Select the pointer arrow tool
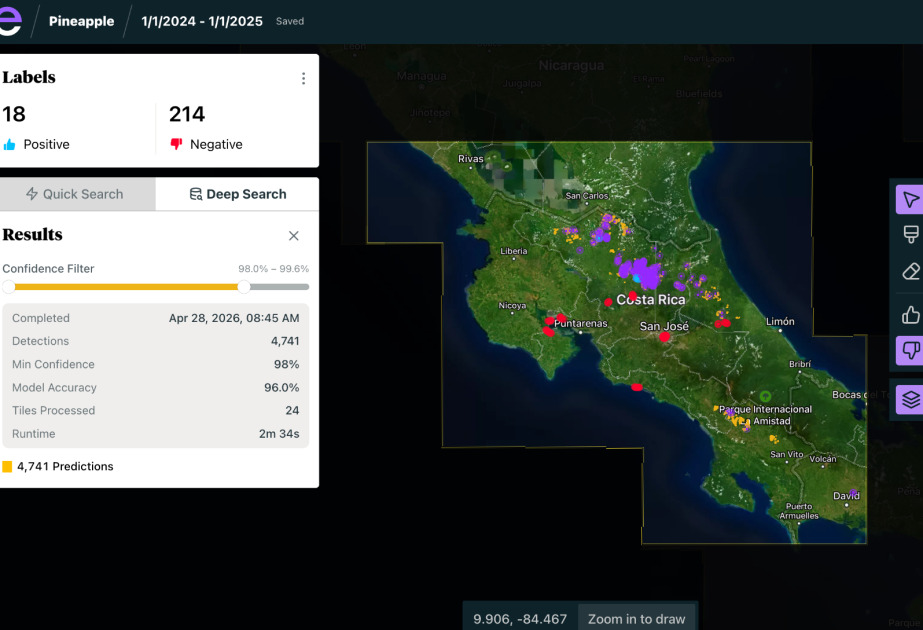The width and height of the screenshot is (923, 630). tap(909, 199)
